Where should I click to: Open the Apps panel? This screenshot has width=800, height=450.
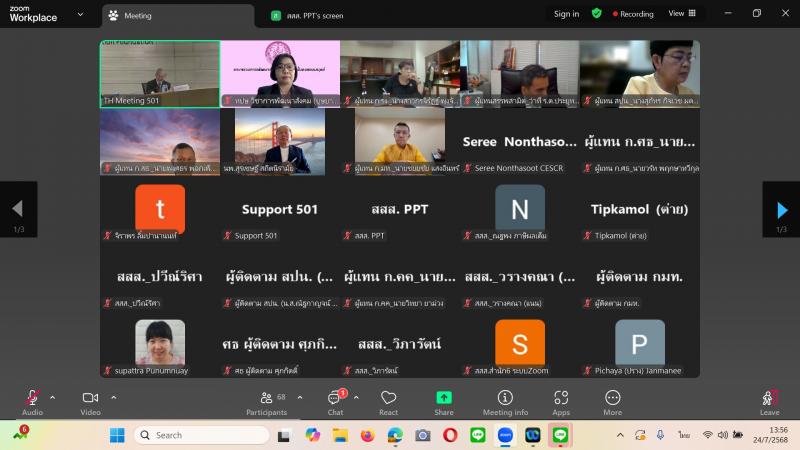click(561, 402)
